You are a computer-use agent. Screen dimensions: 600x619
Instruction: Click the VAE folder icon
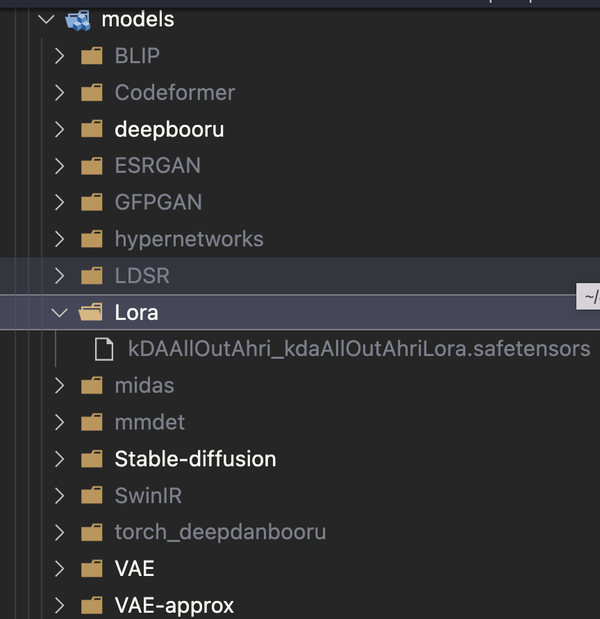click(x=92, y=569)
